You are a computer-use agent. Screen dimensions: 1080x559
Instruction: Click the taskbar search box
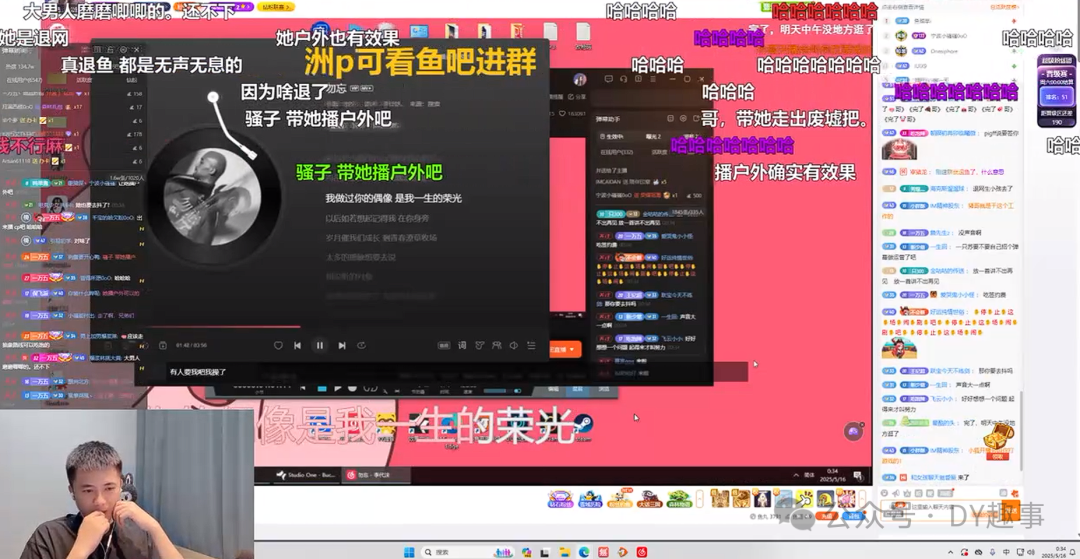coord(467,552)
